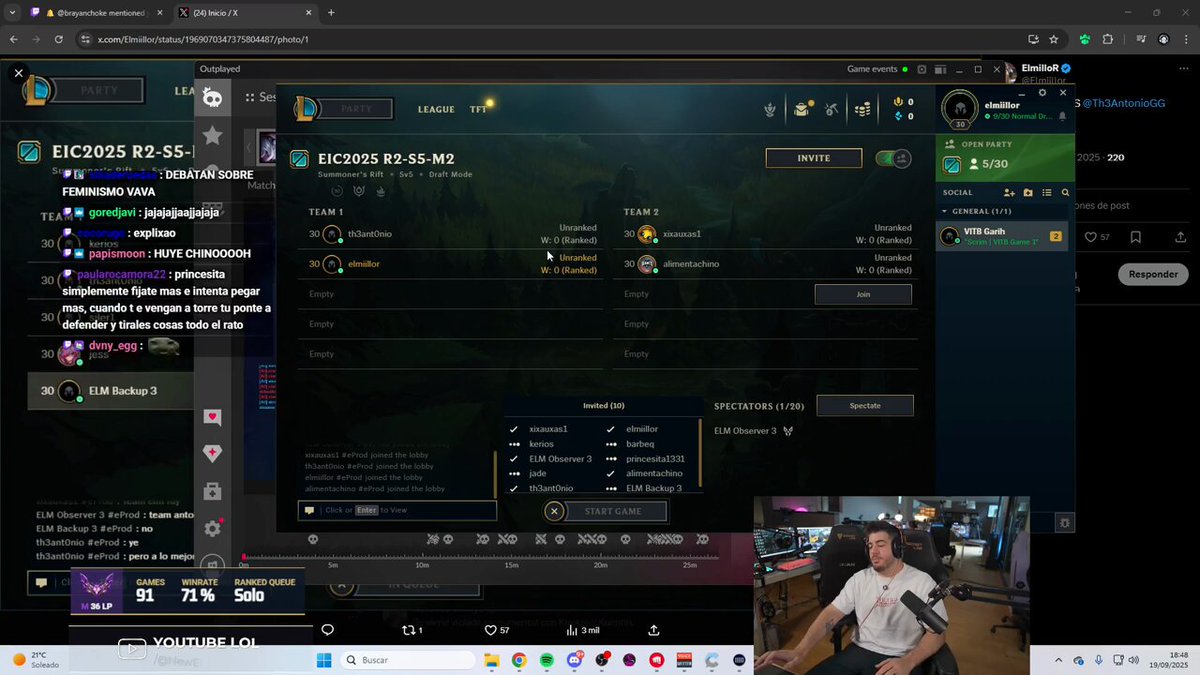Click Outplayed screenshot icon near Game events

[x=921, y=70]
